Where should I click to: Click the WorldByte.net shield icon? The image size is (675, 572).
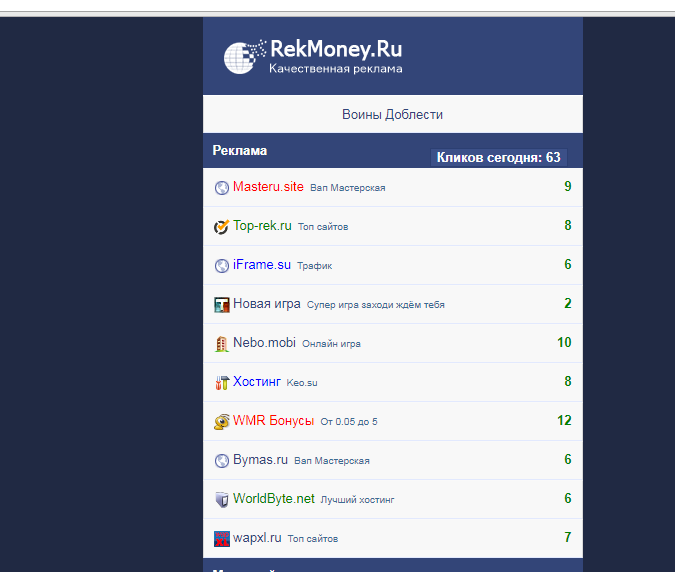[222, 500]
